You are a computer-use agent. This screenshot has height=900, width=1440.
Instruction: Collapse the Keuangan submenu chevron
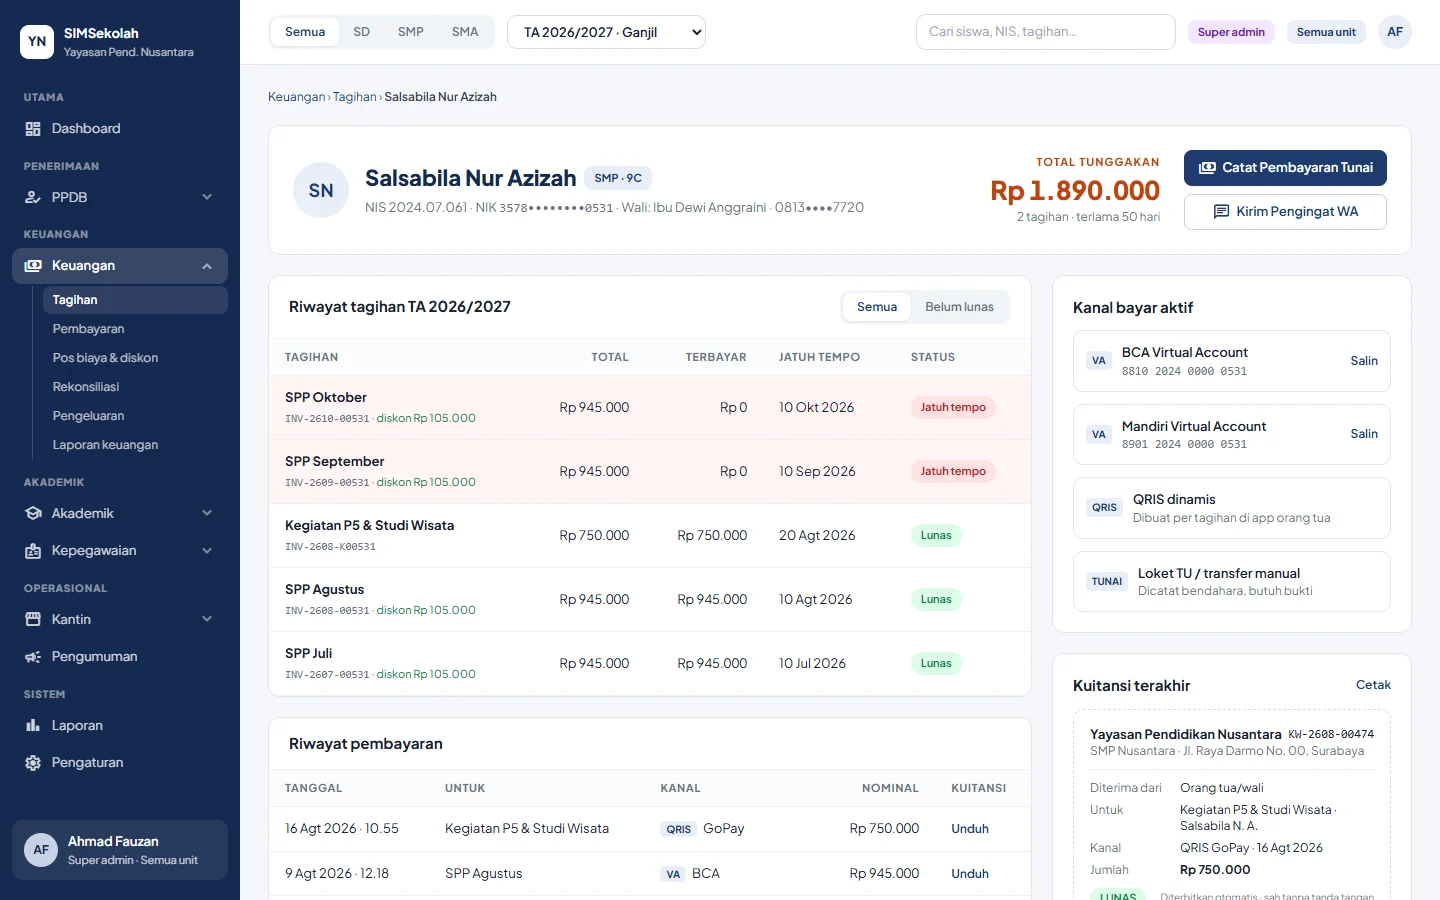pyautogui.click(x=207, y=266)
